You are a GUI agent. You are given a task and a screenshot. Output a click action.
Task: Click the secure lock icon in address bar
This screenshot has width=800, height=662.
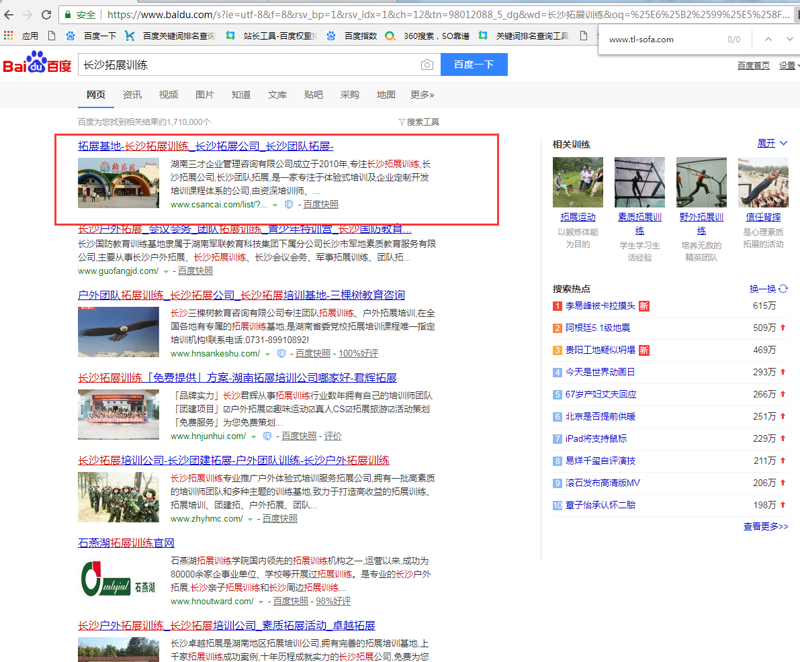pyautogui.click(x=68, y=15)
